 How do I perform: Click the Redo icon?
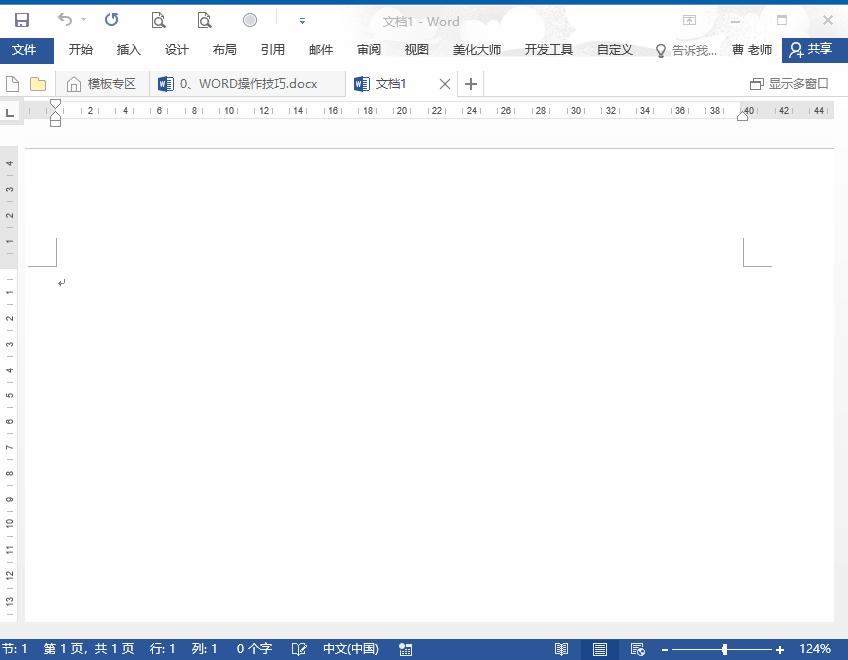(x=111, y=18)
